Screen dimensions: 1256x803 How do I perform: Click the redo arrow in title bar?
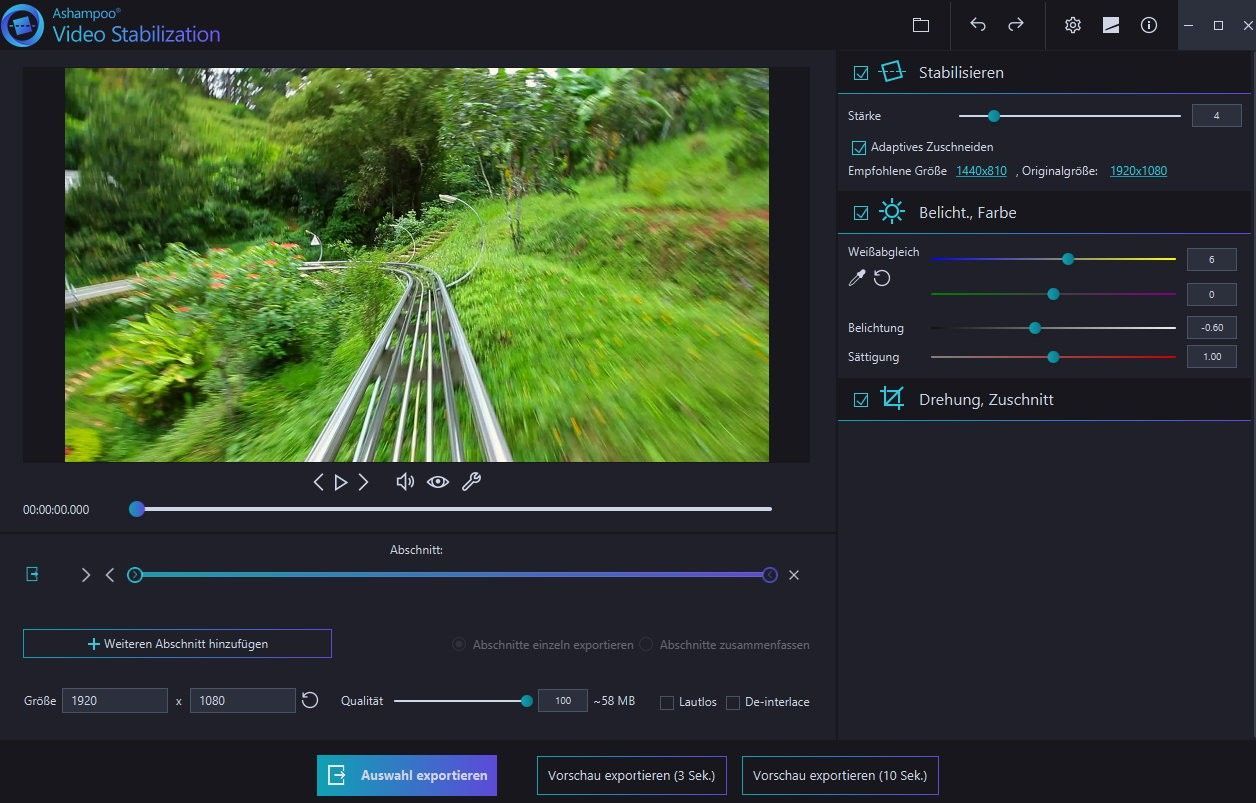pos(1015,25)
